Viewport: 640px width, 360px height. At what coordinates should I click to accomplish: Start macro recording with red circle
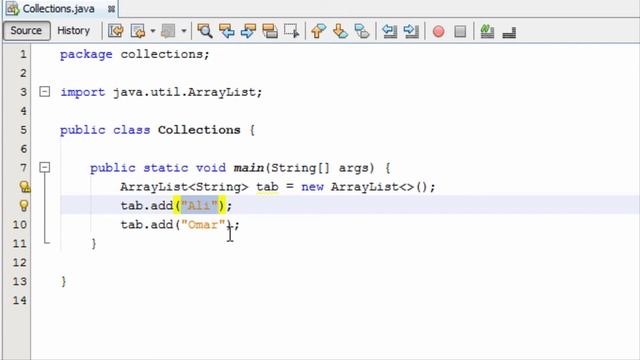[x=438, y=31]
